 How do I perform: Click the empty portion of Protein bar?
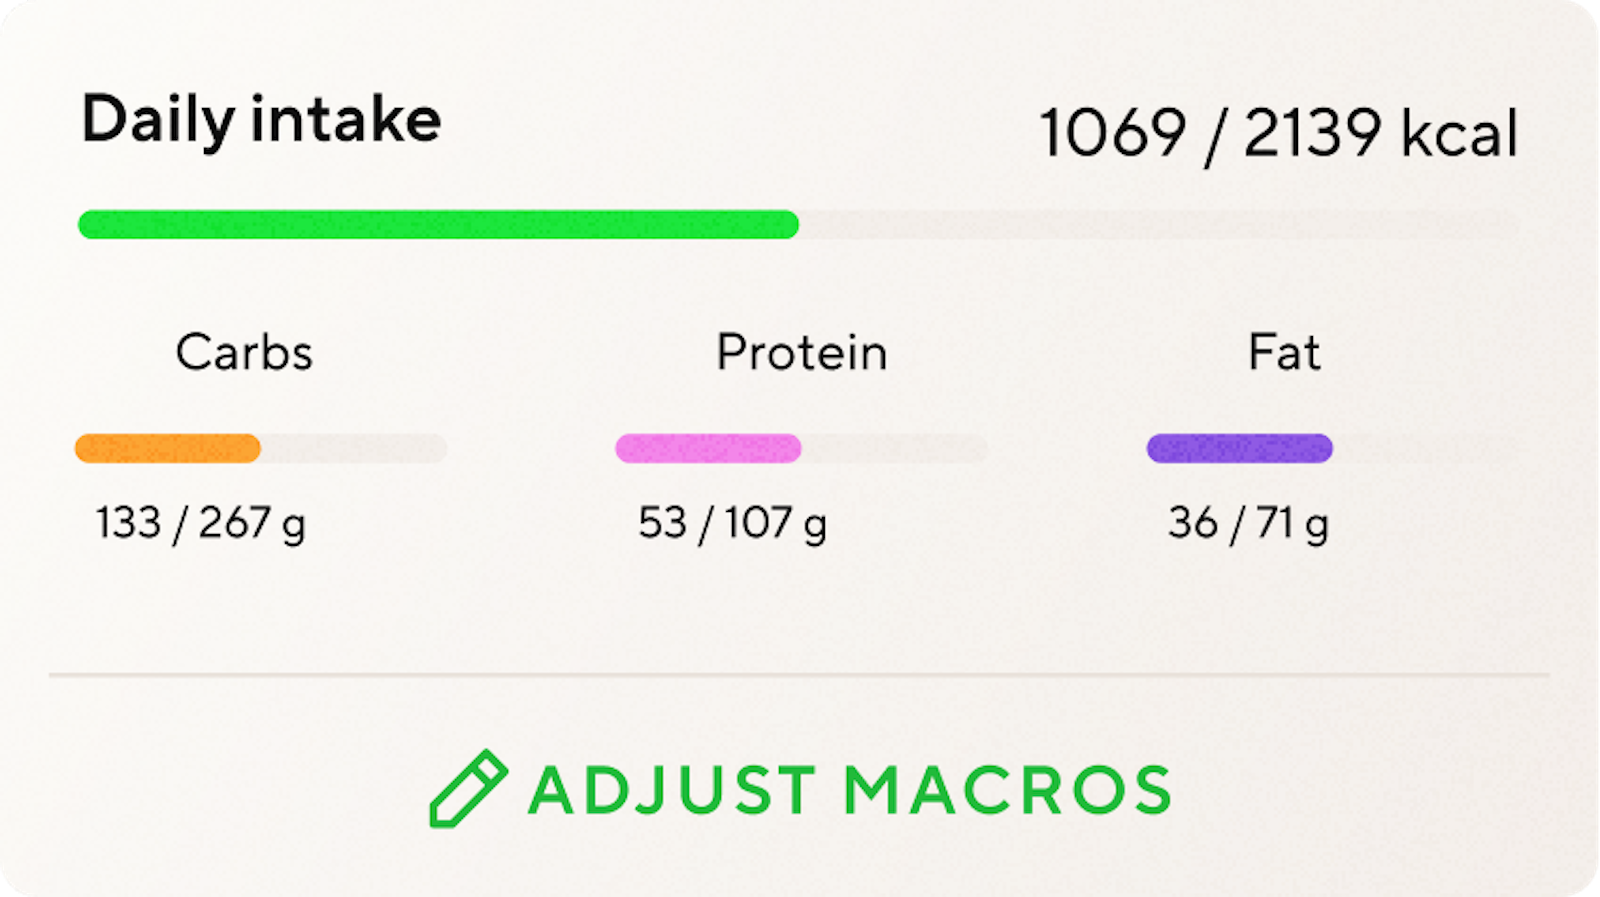[893, 448]
